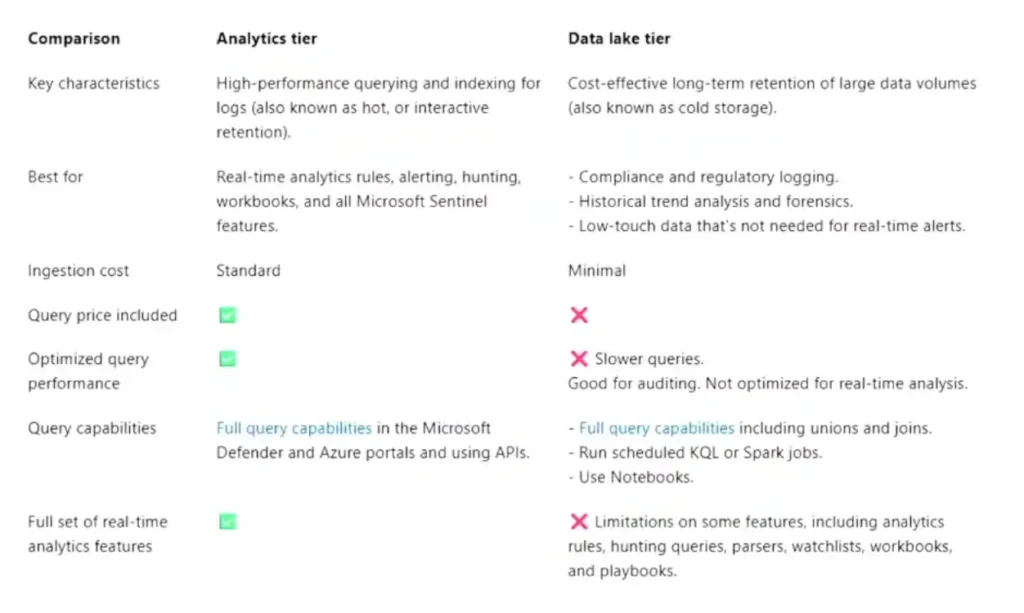Click the Minimal ingestion cost value
The width and height of the screenshot is (1024, 613).
tap(597, 270)
